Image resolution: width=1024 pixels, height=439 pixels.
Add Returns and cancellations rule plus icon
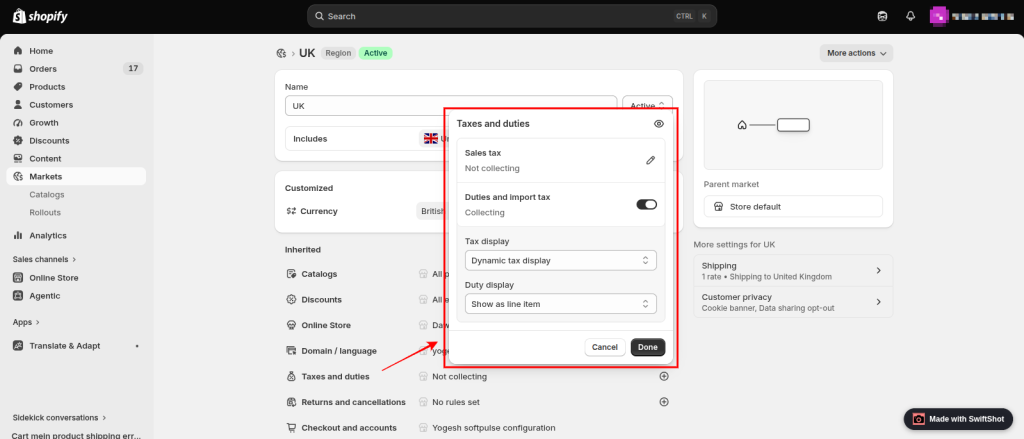click(664, 402)
